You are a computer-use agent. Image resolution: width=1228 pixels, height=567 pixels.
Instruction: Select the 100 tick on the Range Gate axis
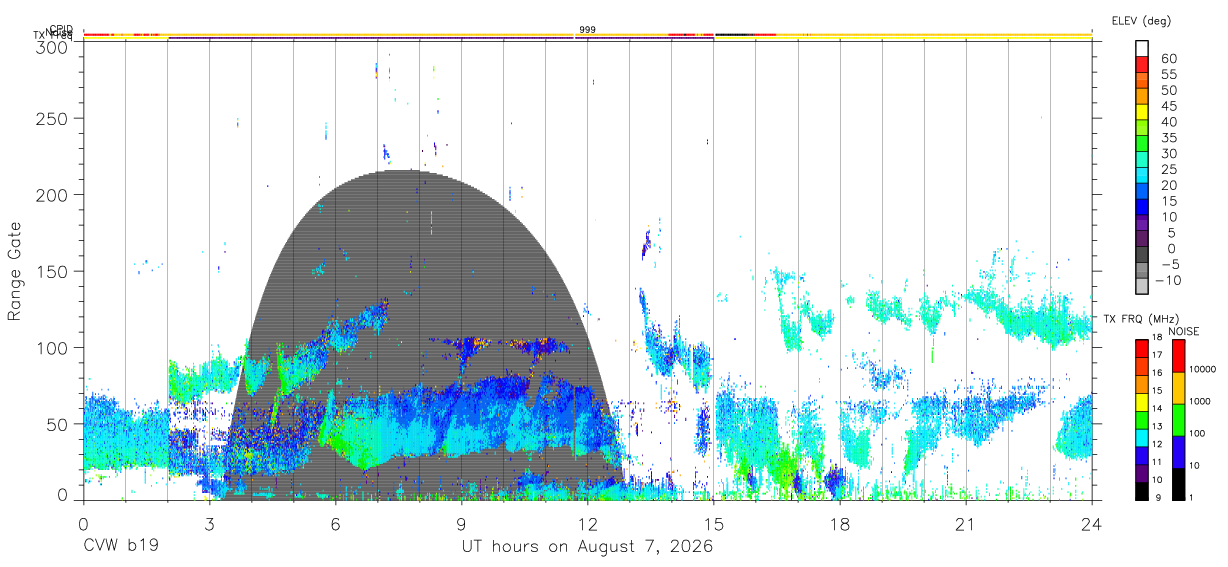[x=51, y=347]
